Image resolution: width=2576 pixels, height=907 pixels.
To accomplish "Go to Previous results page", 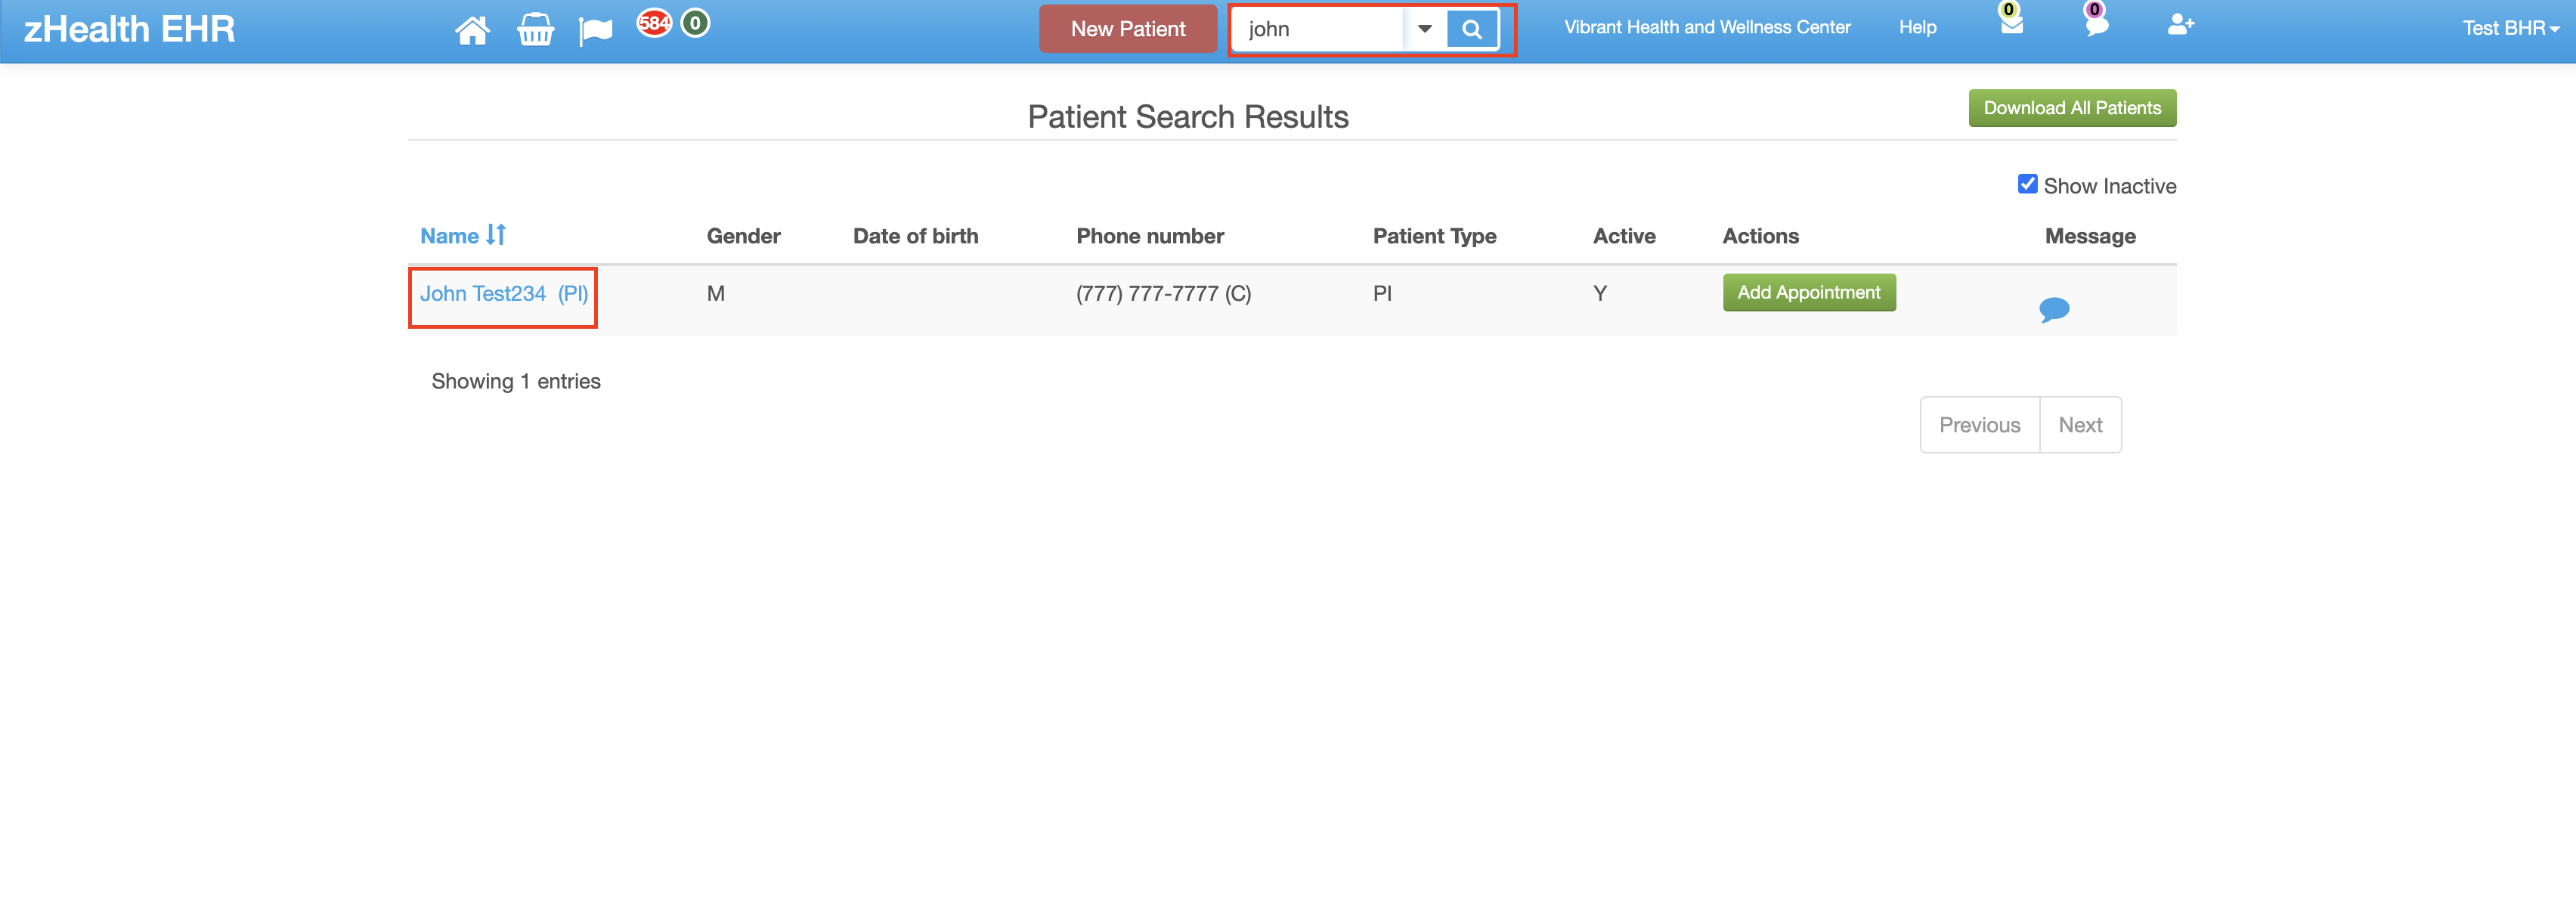I will (1979, 425).
